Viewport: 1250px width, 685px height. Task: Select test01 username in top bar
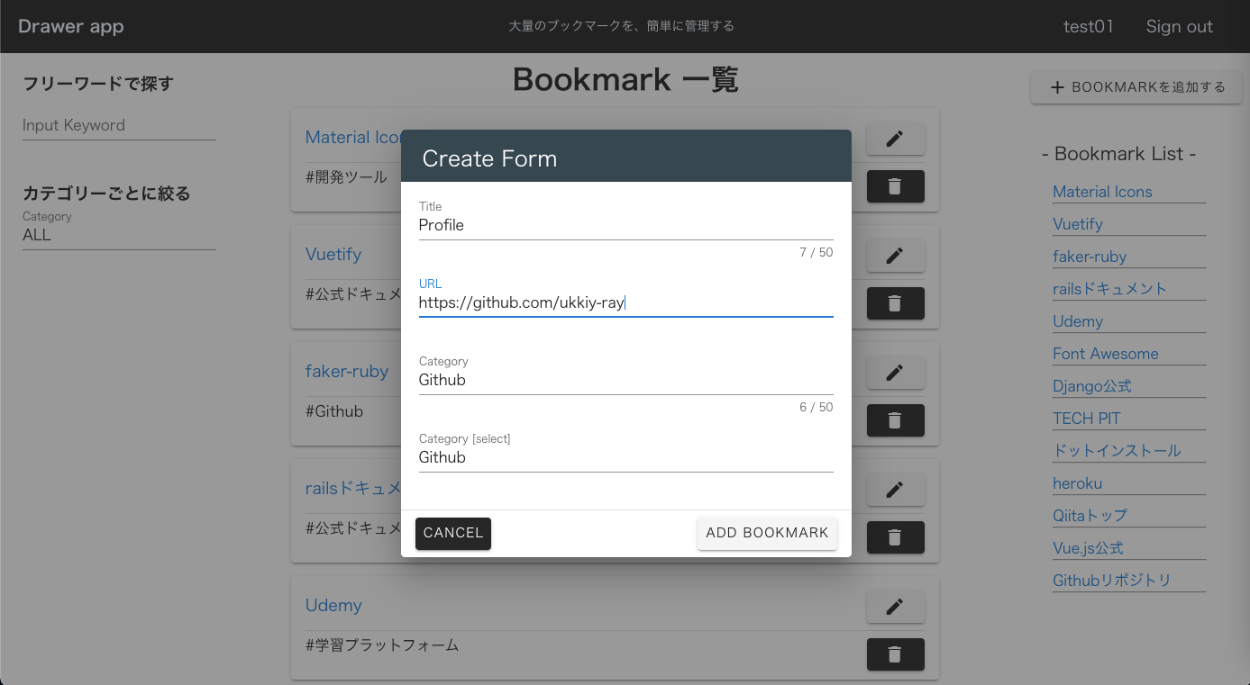point(1087,27)
